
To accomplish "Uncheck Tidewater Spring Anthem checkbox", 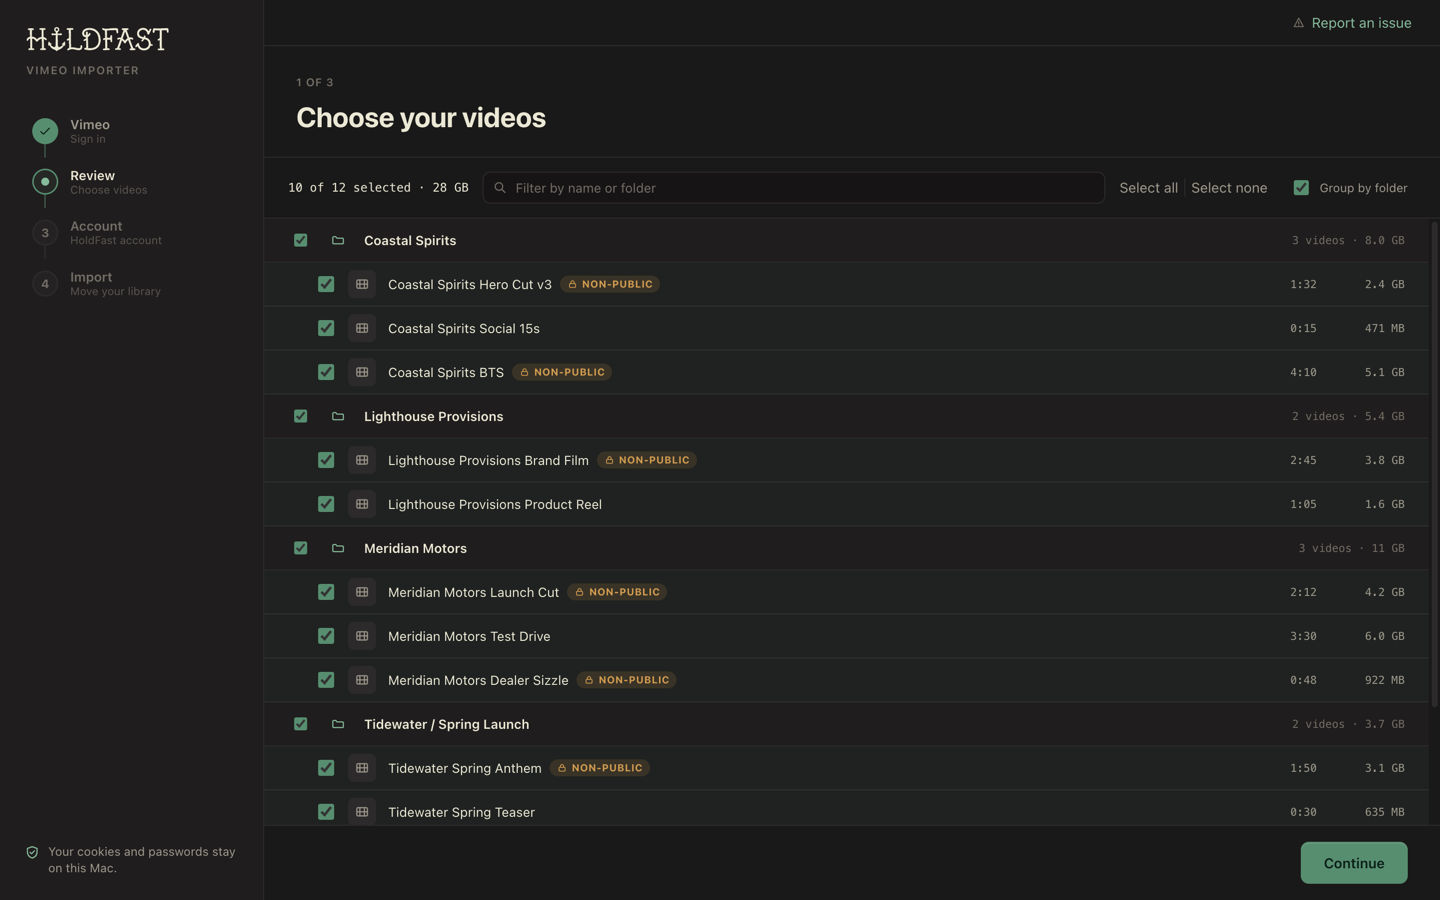I will tap(326, 769).
